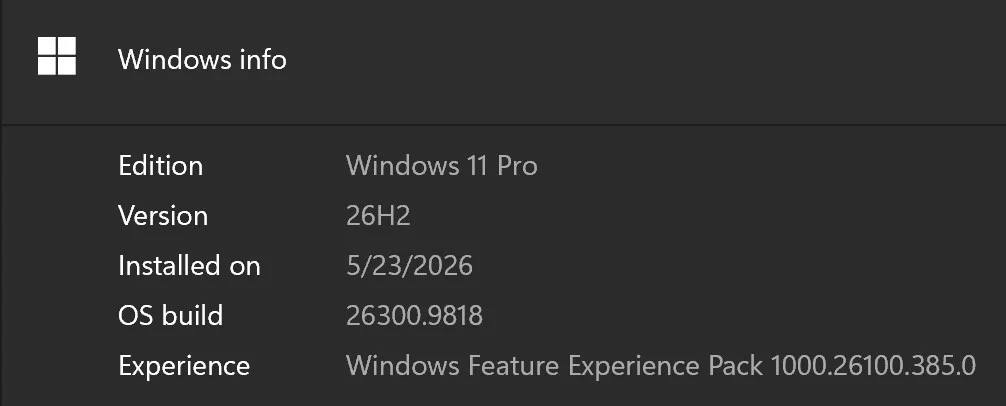Select the "Windows info" heading text
The width and height of the screenshot is (1006, 406).
click(x=202, y=60)
